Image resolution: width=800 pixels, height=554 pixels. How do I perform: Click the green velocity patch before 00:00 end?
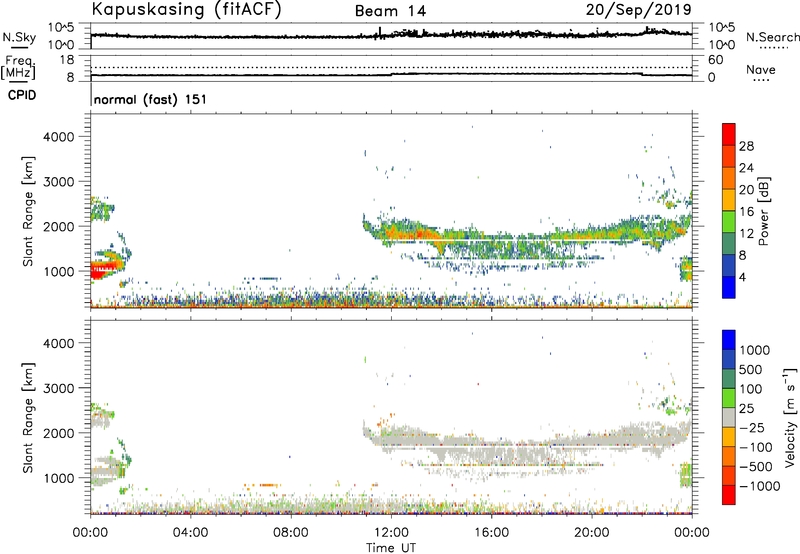(x=686, y=475)
